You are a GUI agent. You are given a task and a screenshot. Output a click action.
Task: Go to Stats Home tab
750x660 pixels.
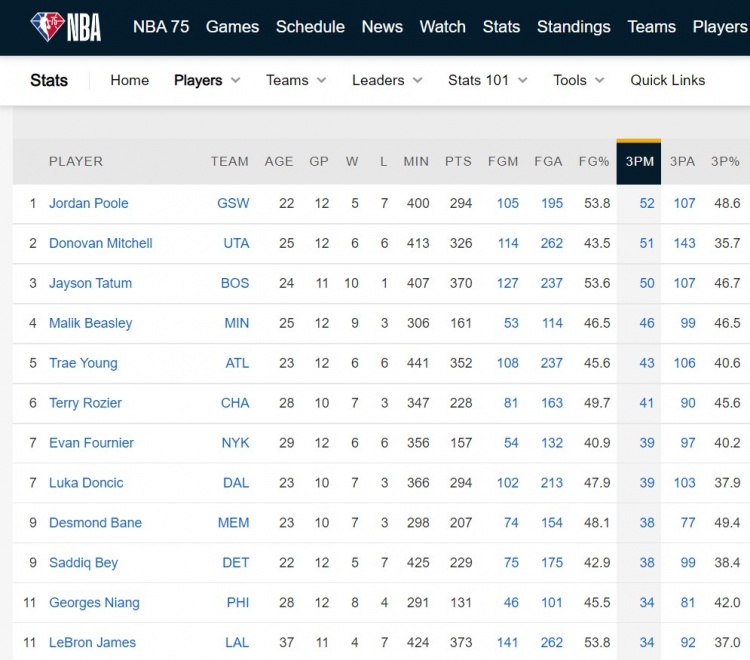129,80
